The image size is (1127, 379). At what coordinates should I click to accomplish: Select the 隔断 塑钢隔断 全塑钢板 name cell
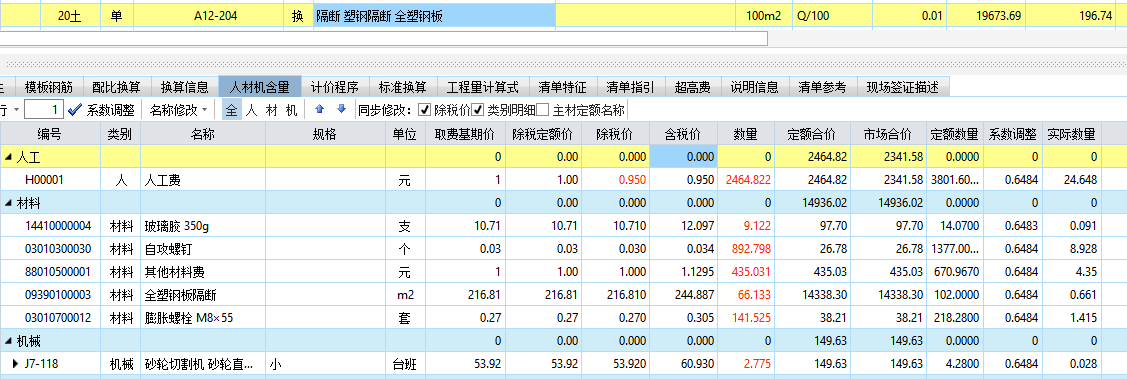(434, 15)
